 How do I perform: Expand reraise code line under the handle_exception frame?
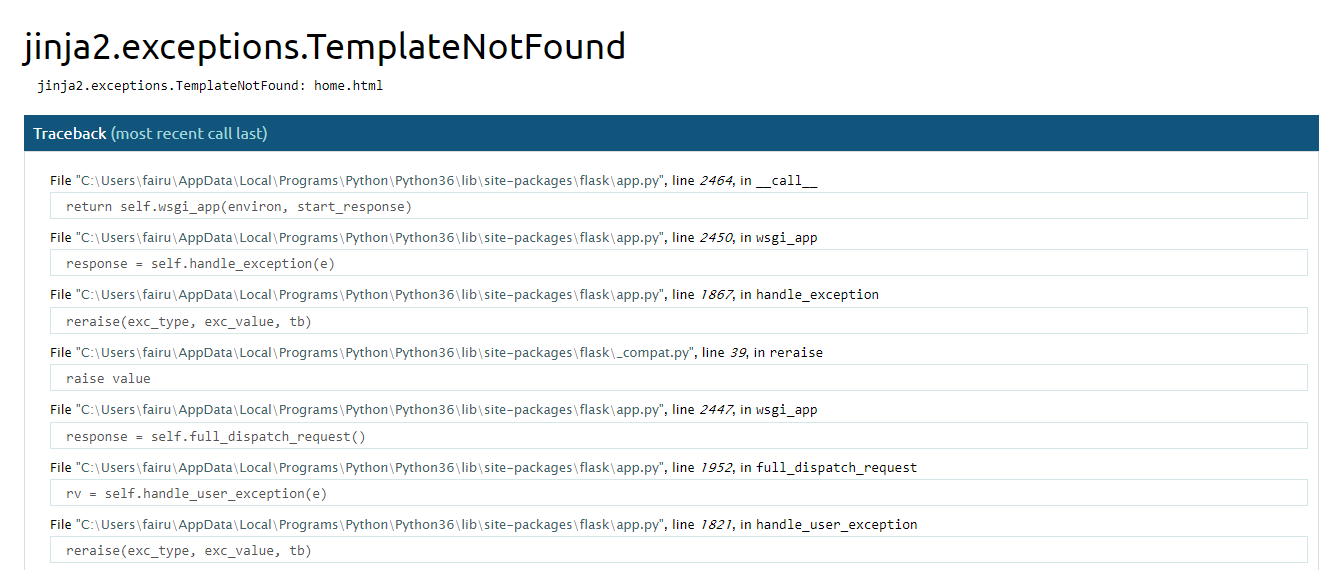tap(188, 321)
